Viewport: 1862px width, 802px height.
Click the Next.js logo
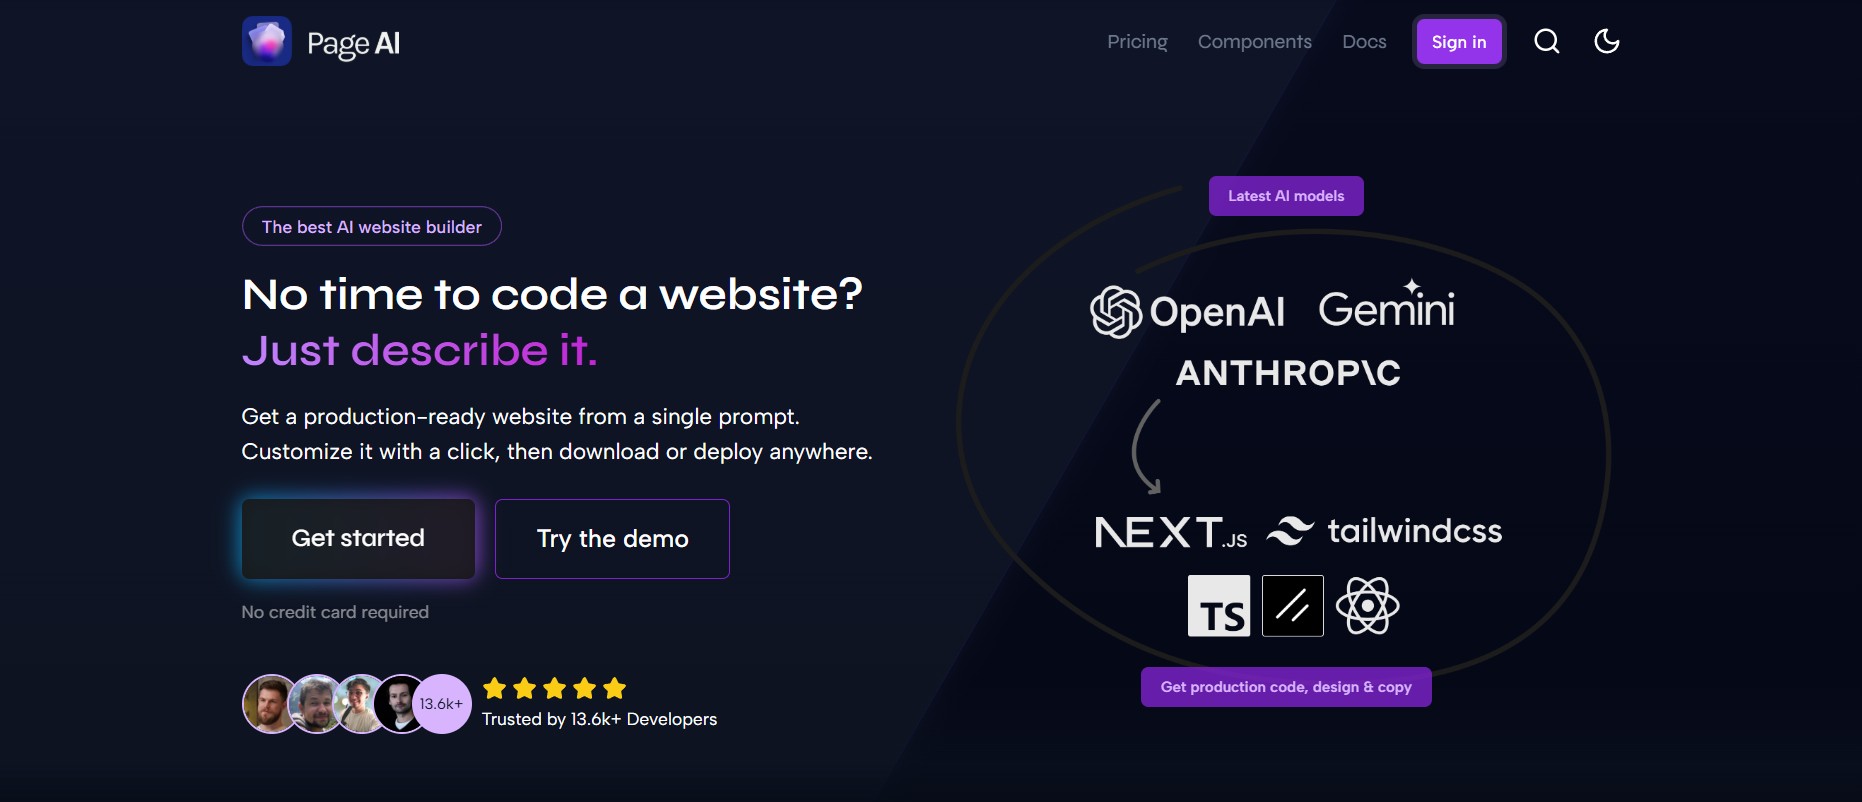[1171, 532]
